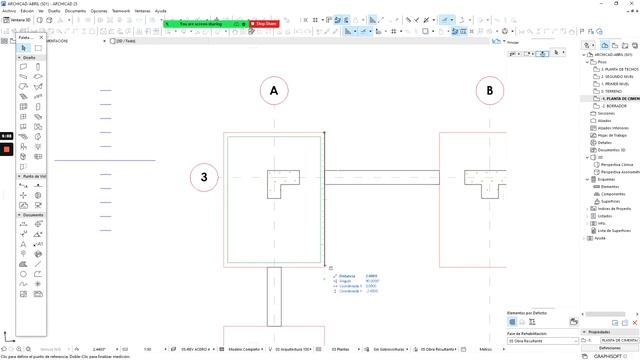Select the Fill tool

tap(23, 264)
